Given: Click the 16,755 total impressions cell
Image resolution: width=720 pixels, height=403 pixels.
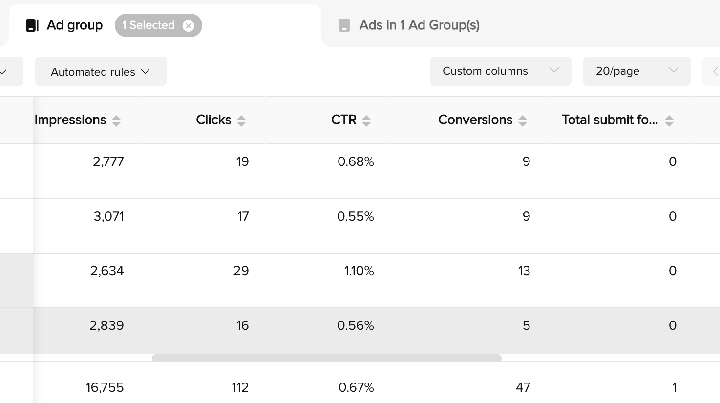Looking at the screenshot, I should coord(105,388).
